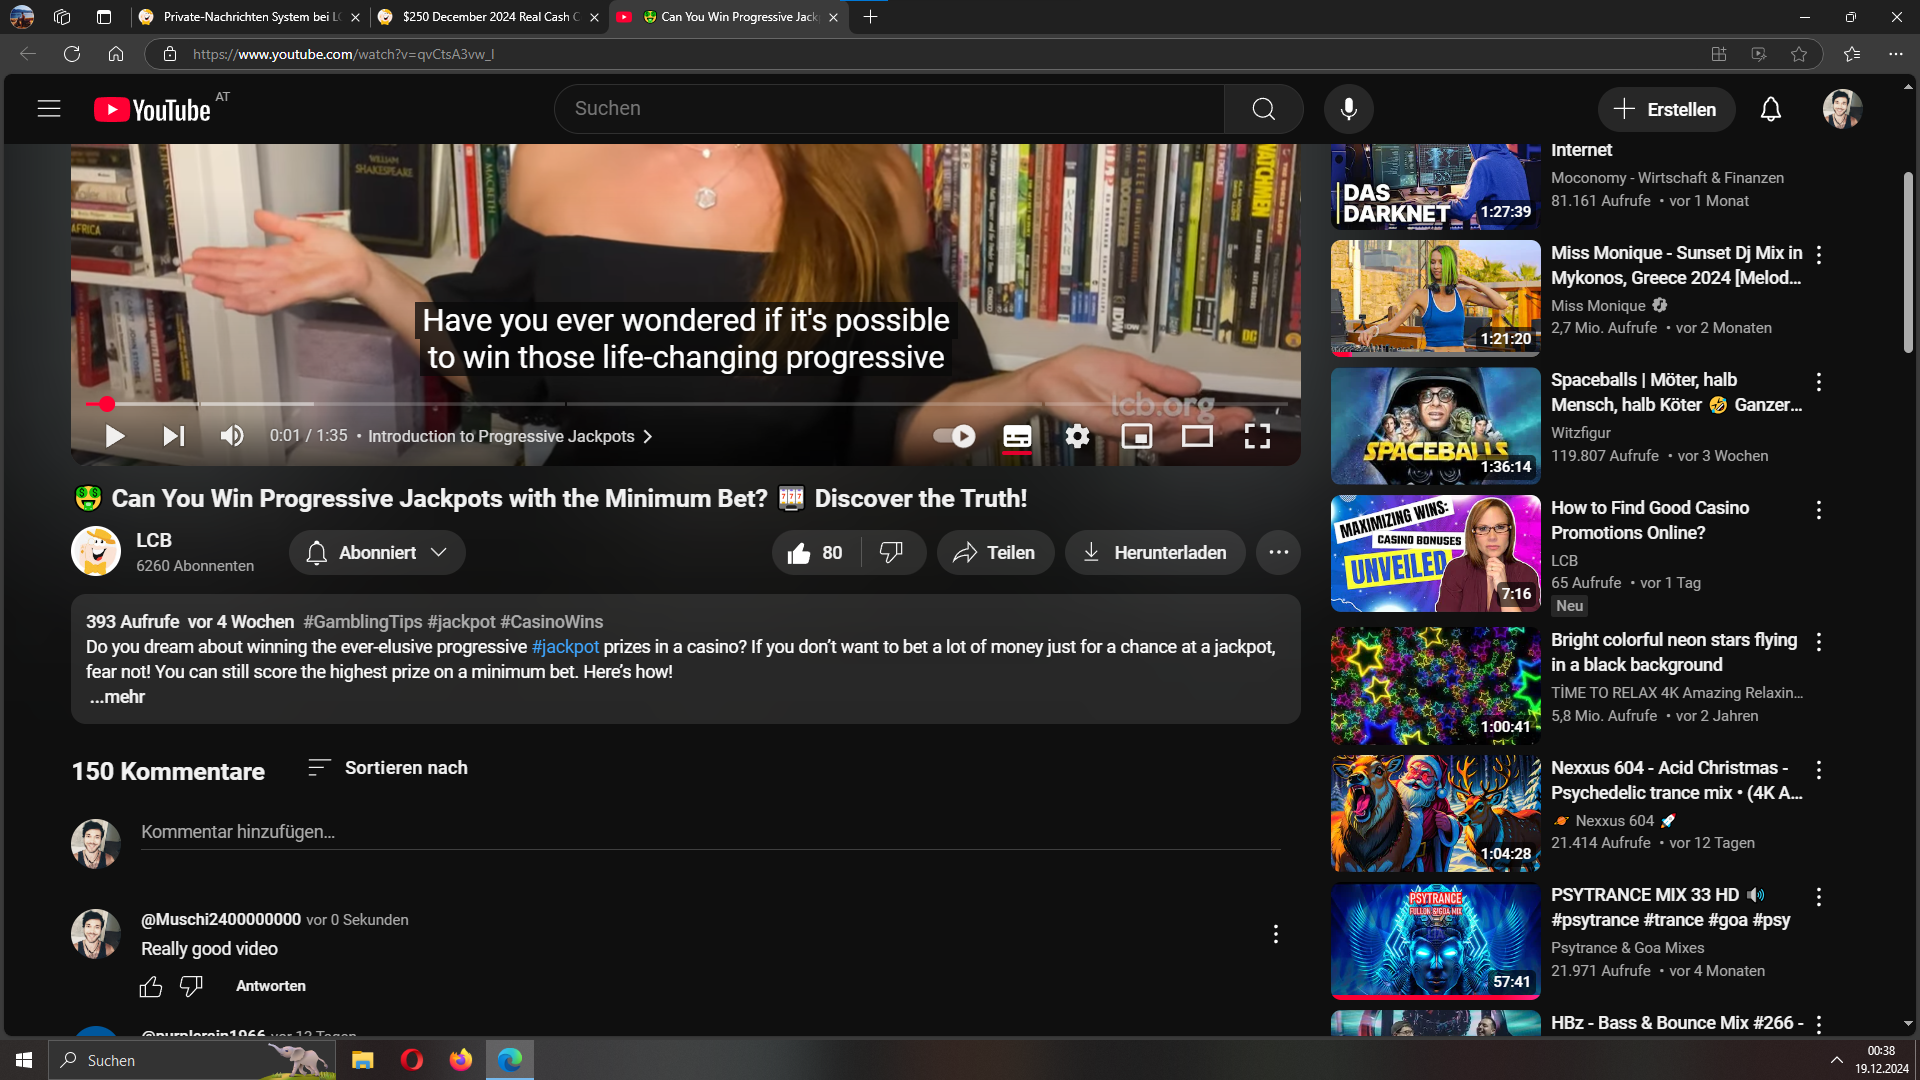Reply to the comment via Antworten
The height and width of the screenshot is (1080, 1920).
[x=271, y=986]
